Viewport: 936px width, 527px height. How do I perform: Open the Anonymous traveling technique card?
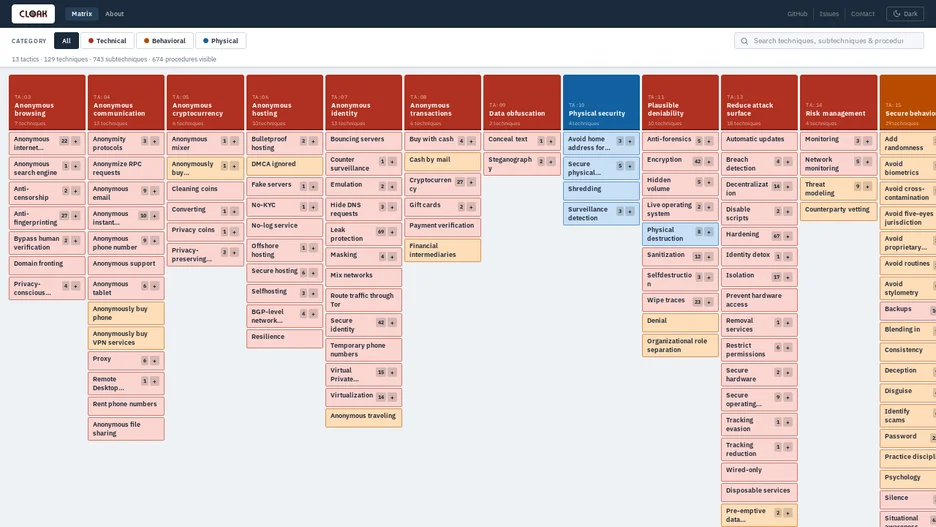click(x=364, y=417)
